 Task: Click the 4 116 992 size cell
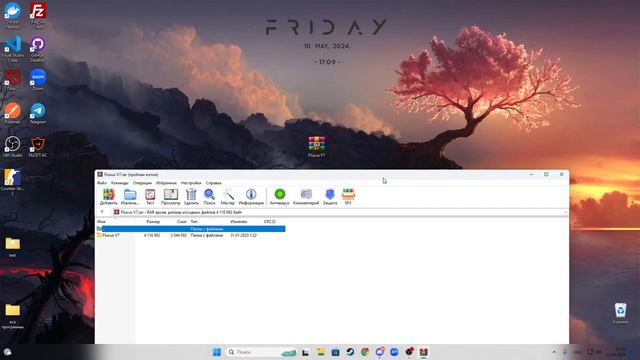[x=152, y=236]
